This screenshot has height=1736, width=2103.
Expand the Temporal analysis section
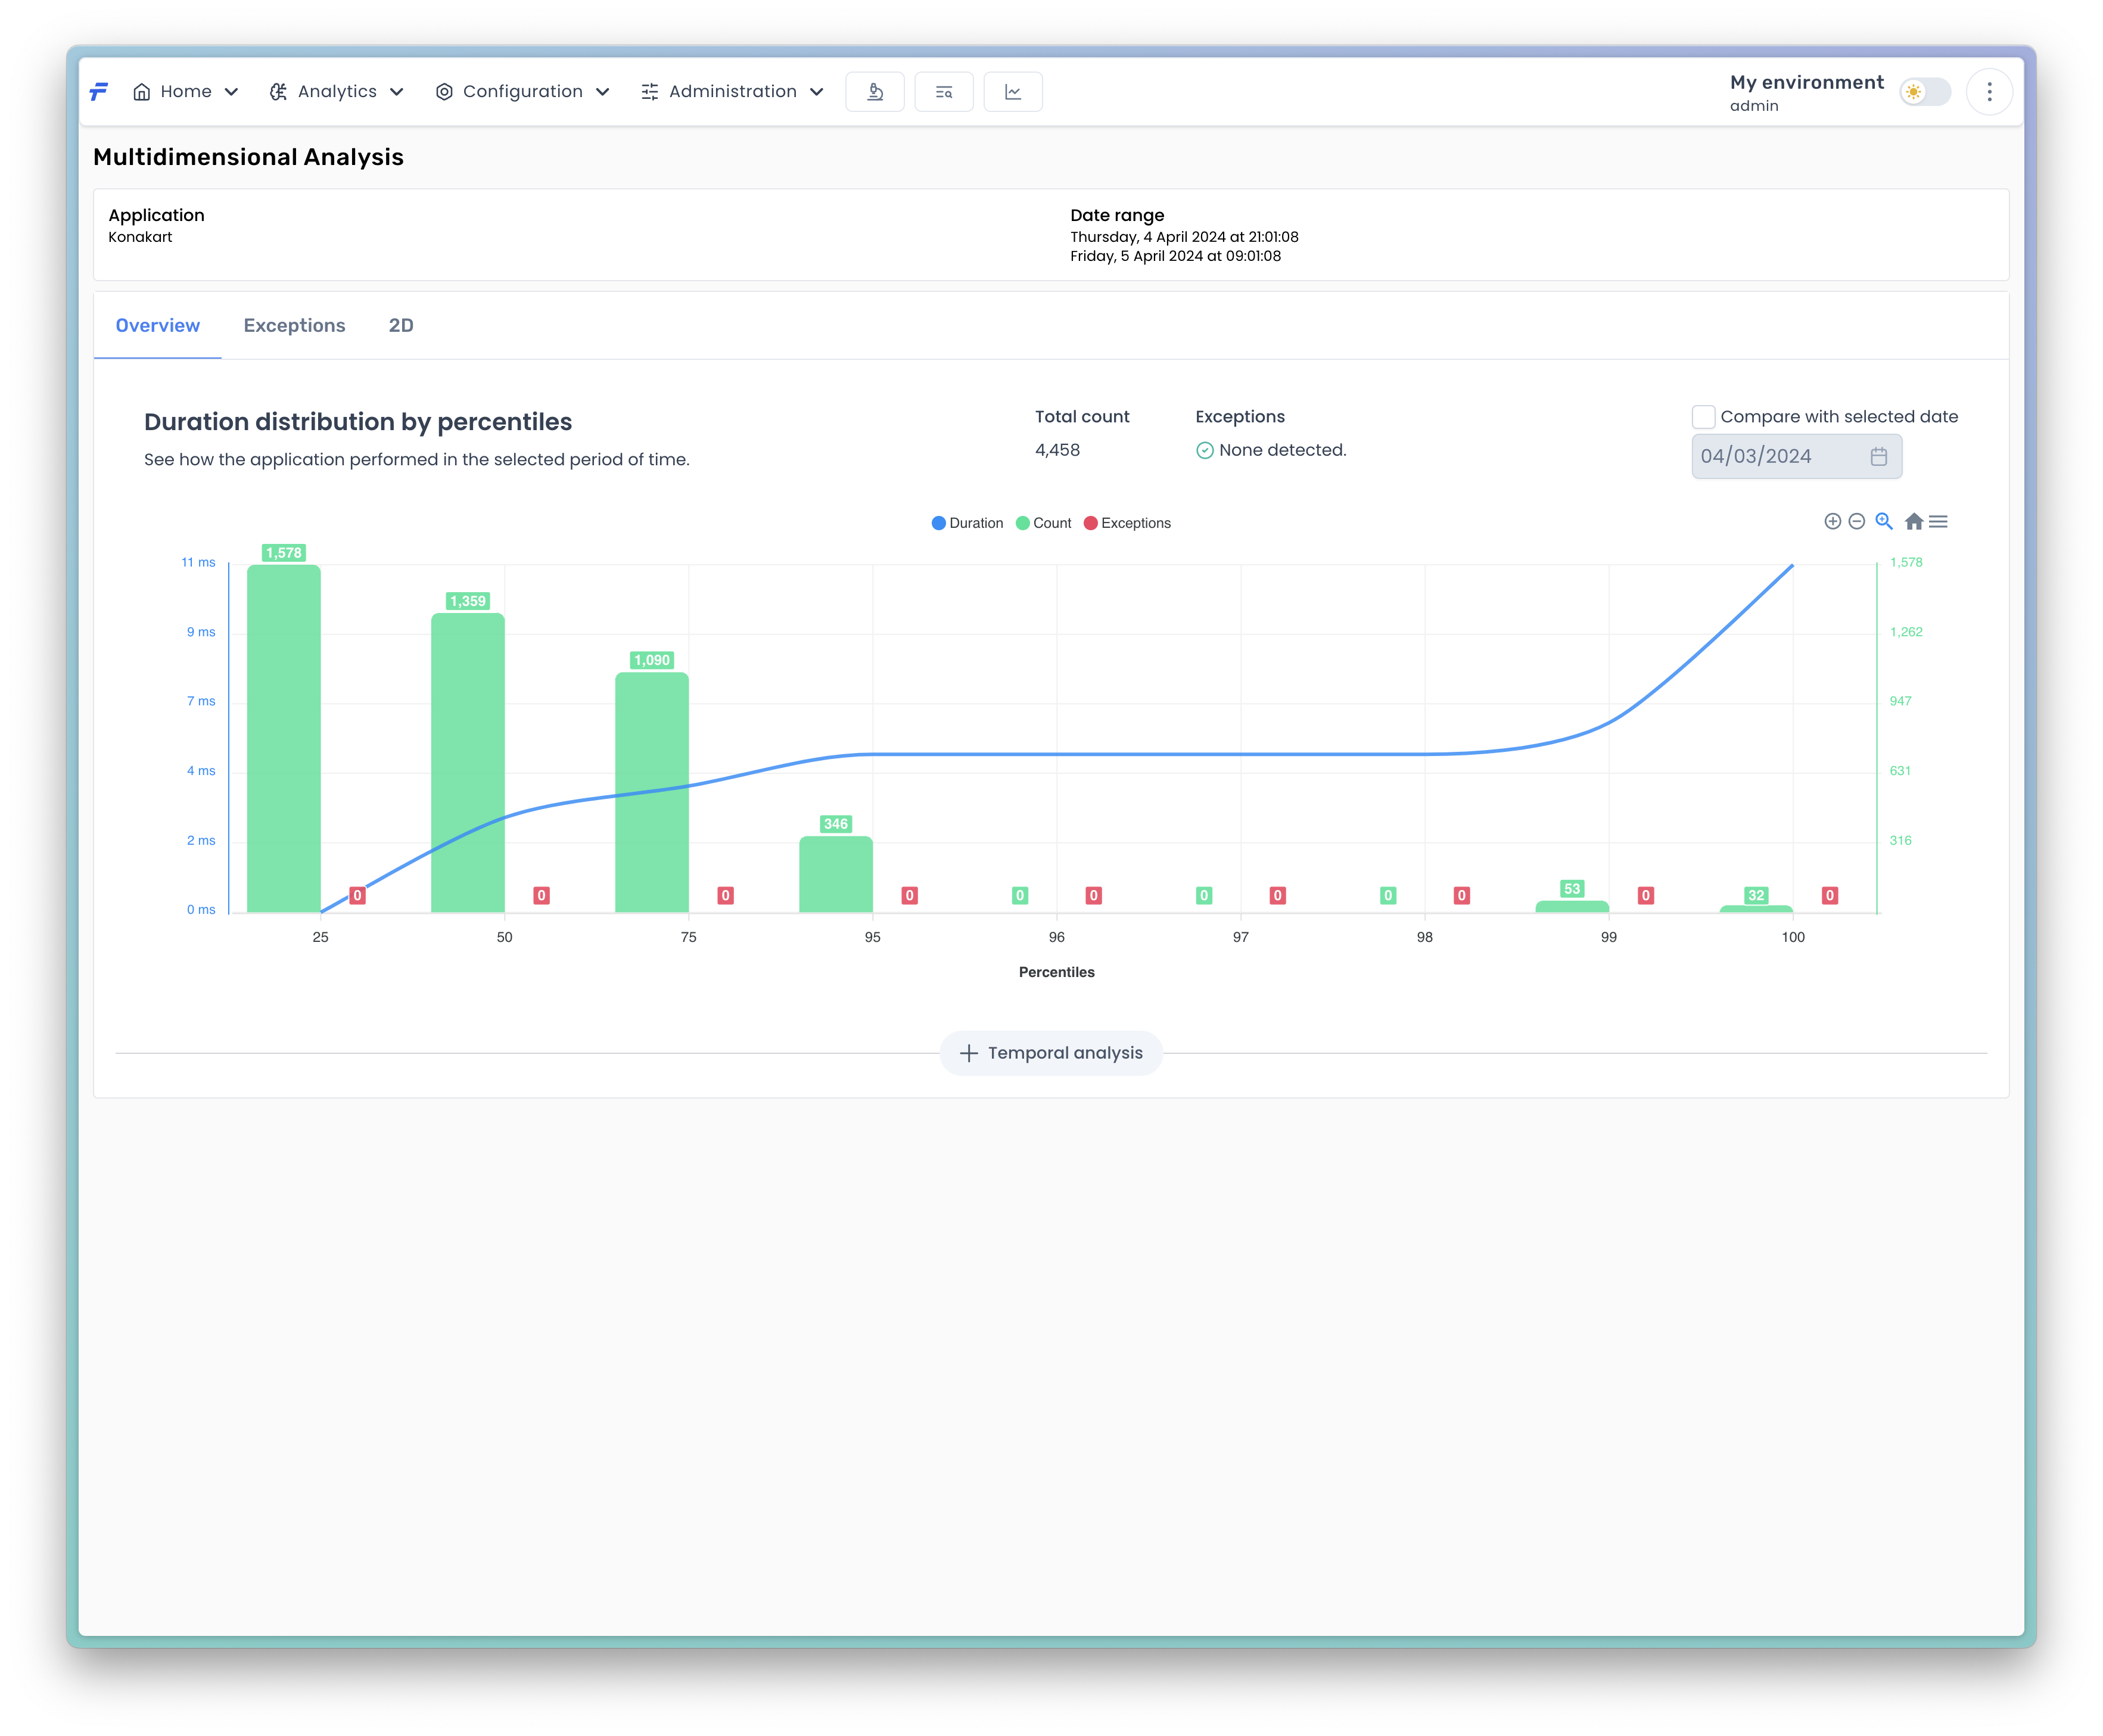(x=1051, y=1053)
